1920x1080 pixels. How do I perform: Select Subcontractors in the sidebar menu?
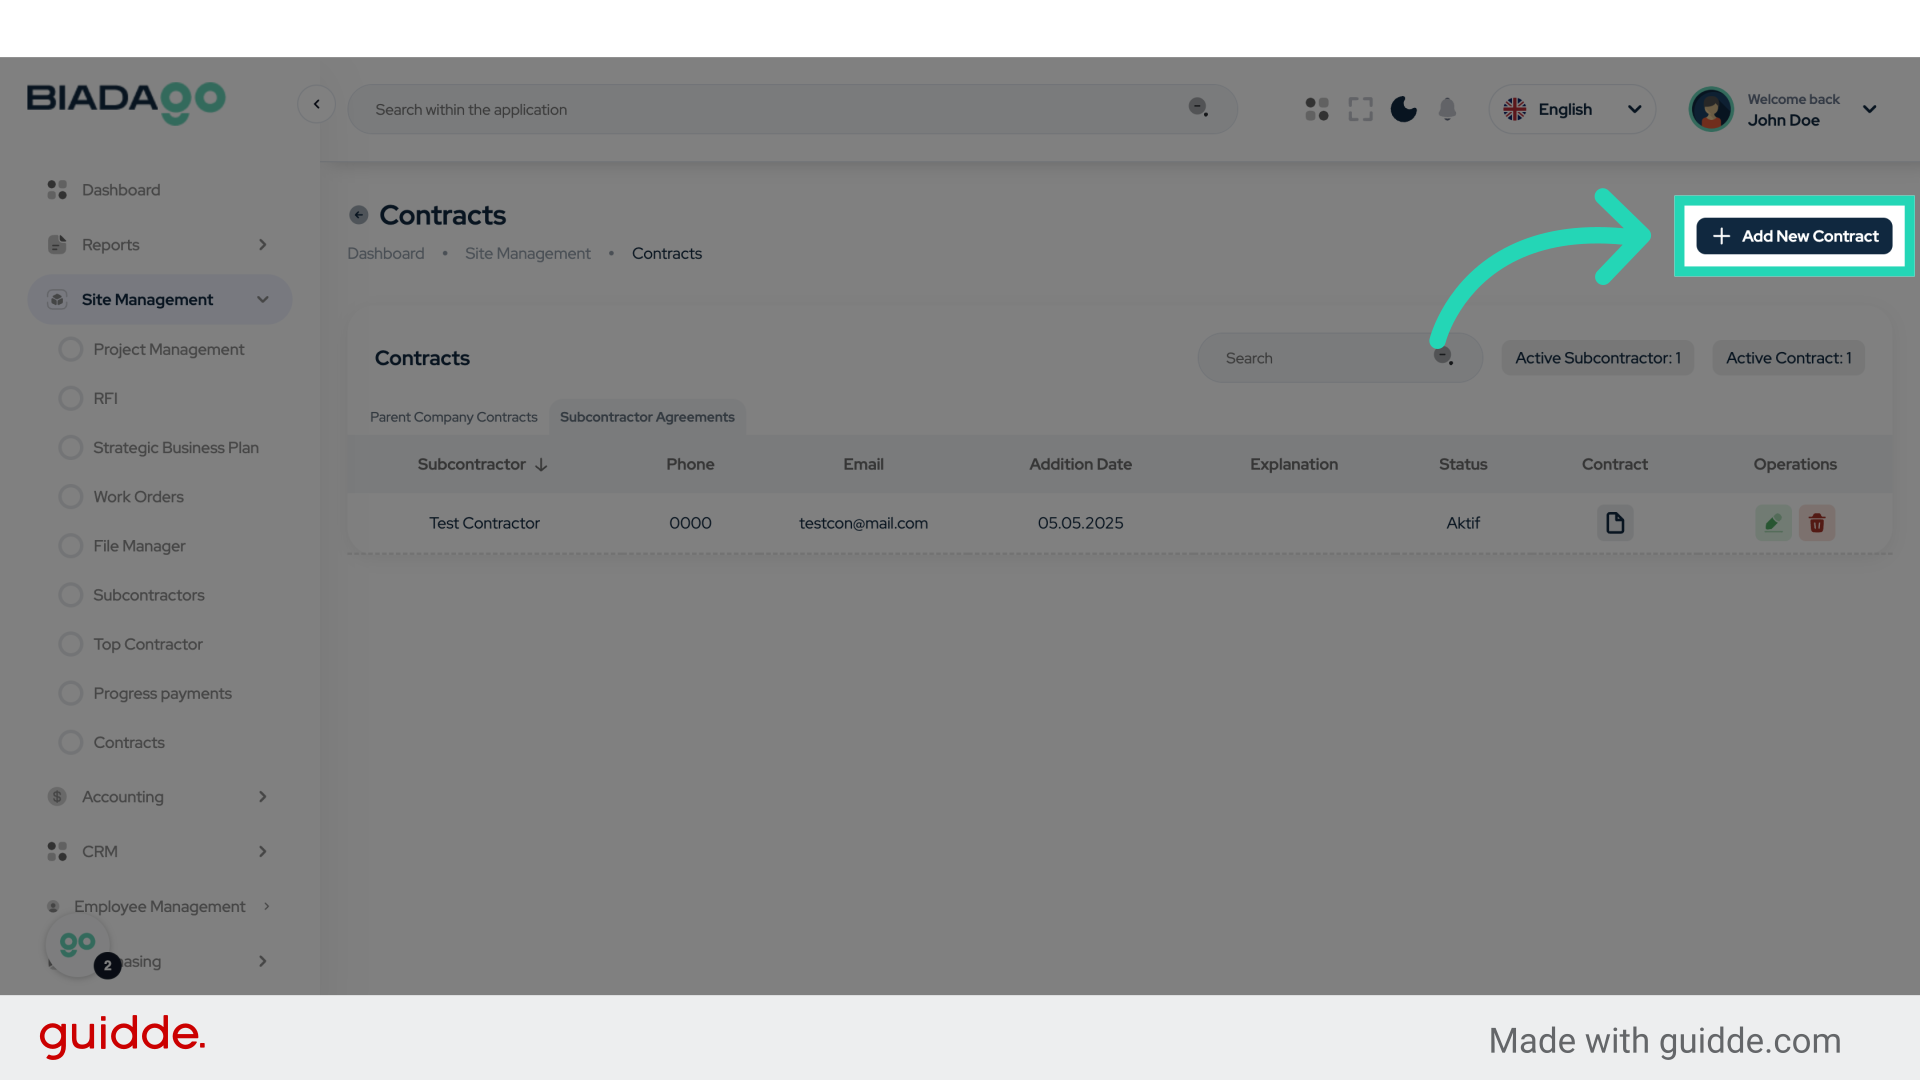tap(148, 595)
